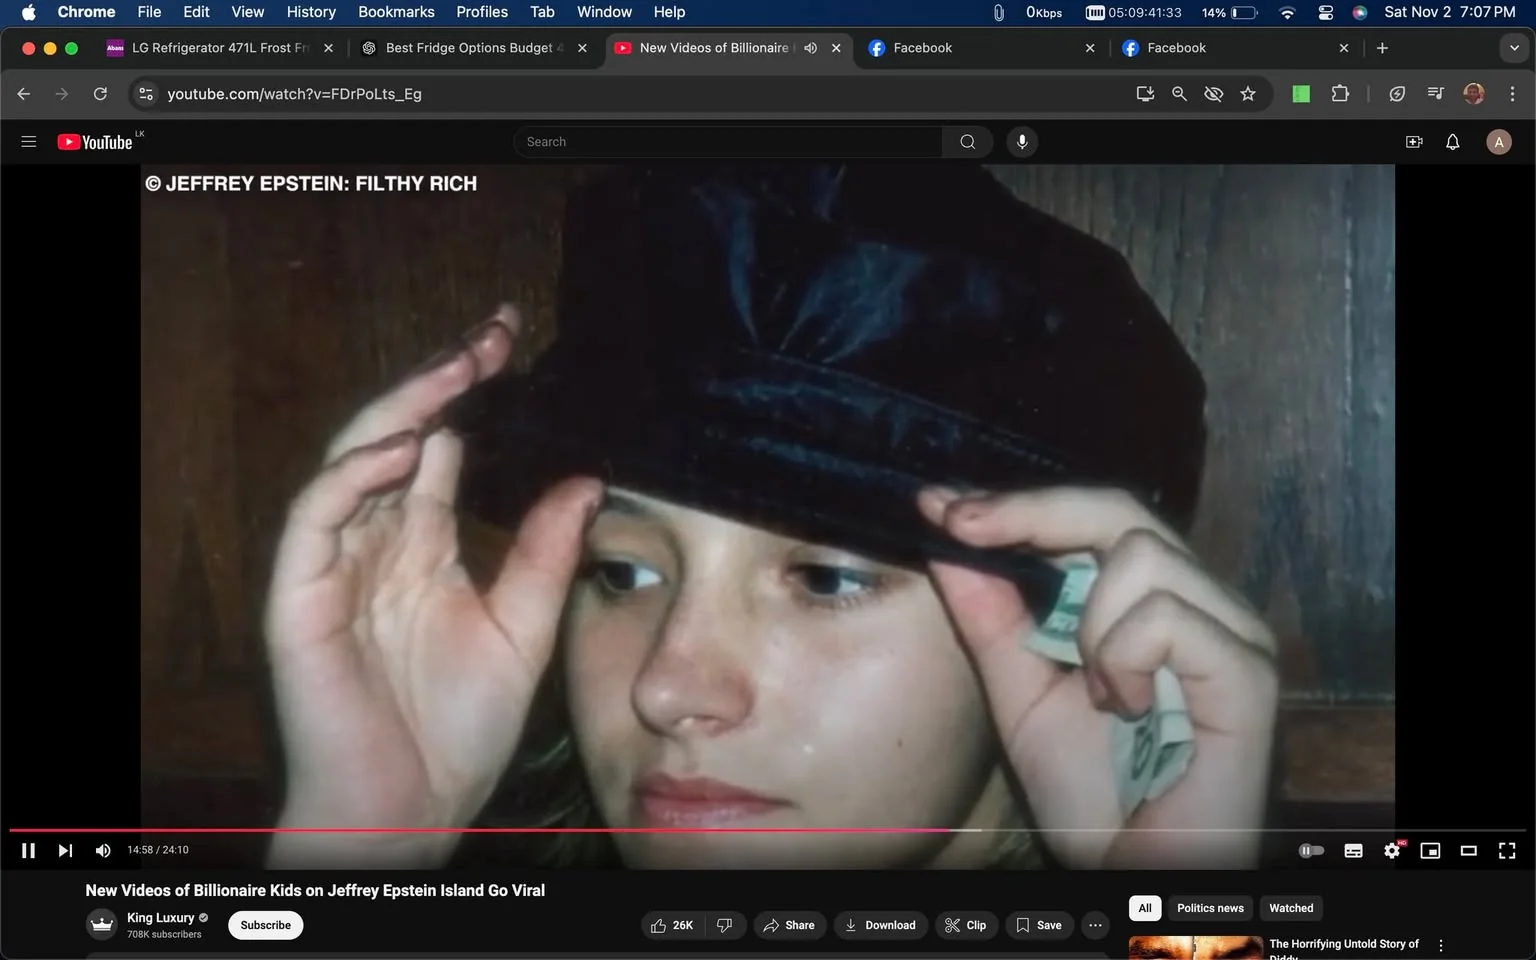1536x960 pixels.
Task: Close the Best Fridge Options tab
Action: click(x=582, y=48)
